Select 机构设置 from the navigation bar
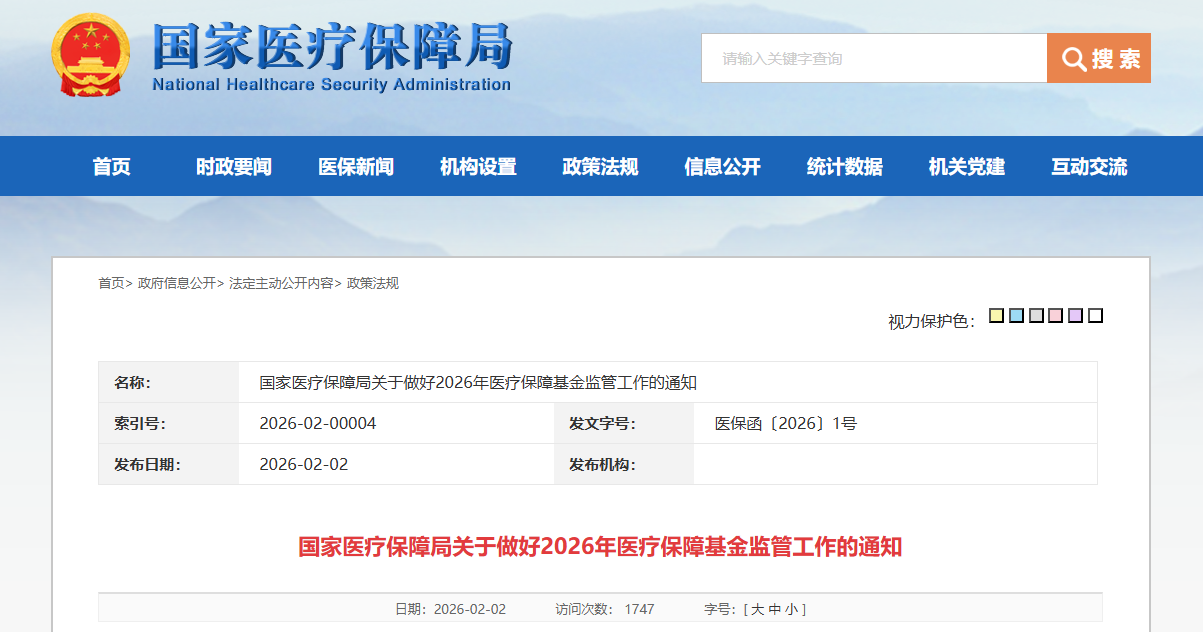 478,167
